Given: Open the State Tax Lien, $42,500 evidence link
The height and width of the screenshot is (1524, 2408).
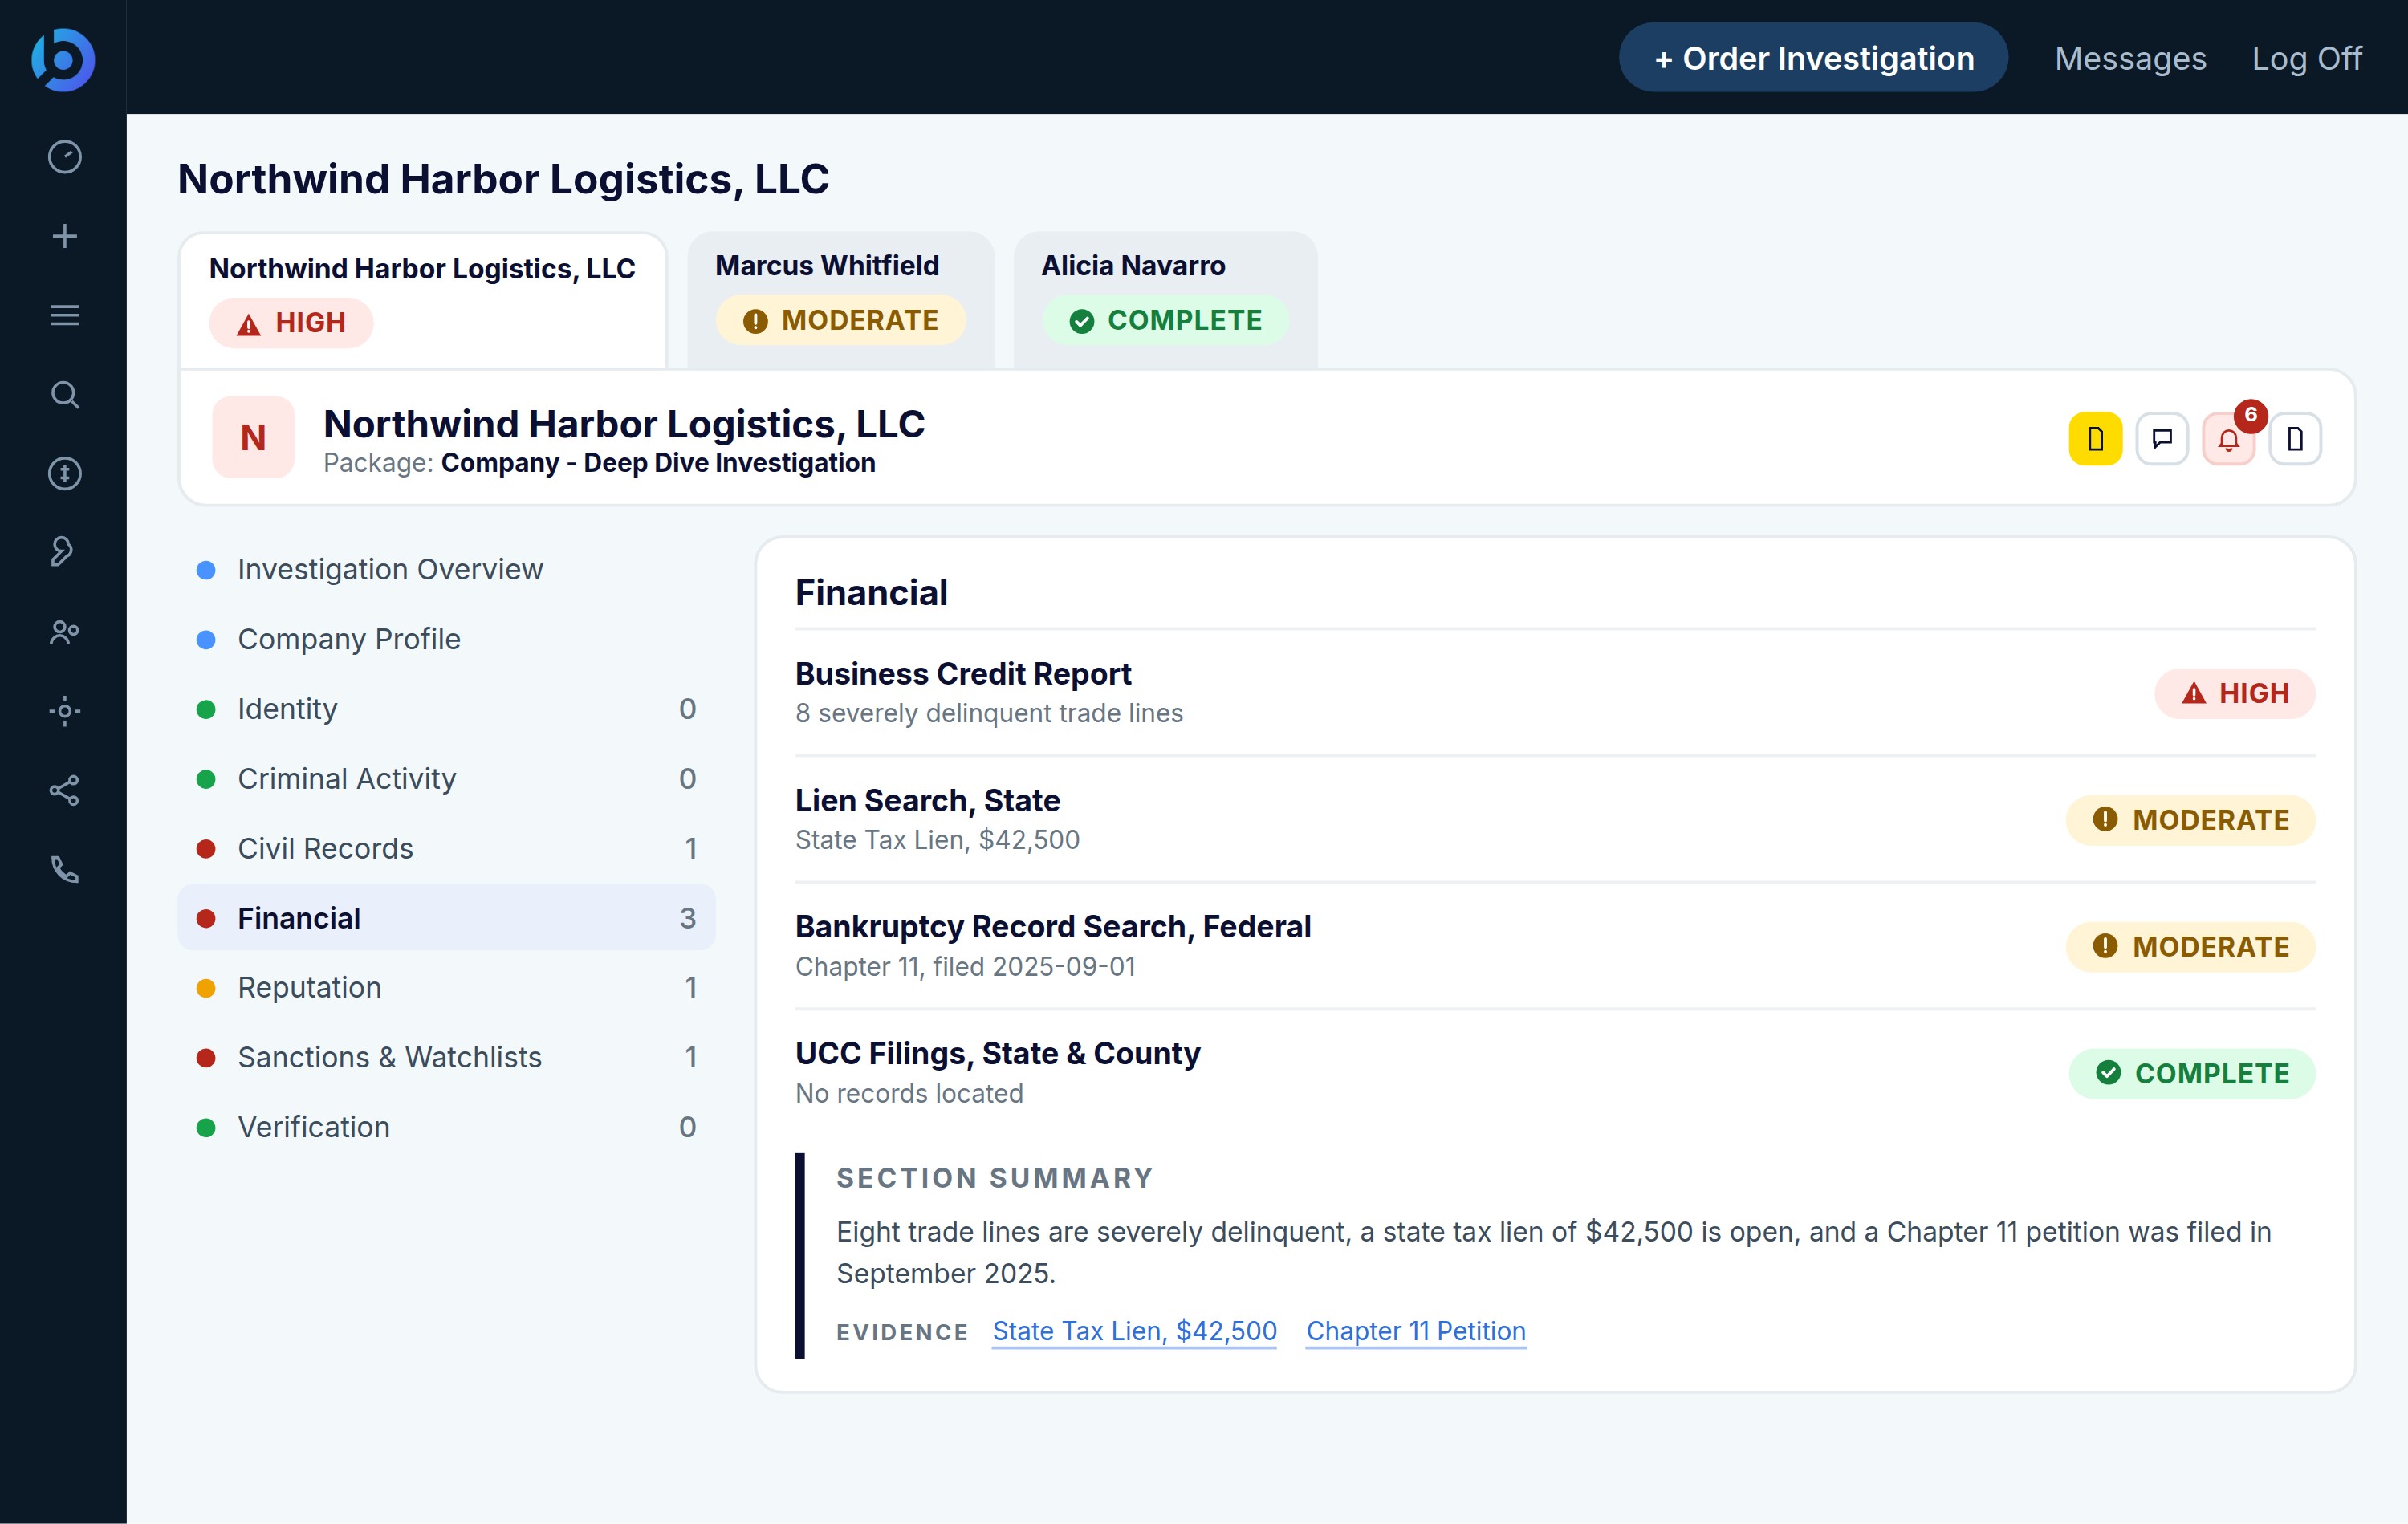Looking at the screenshot, I should tap(1134, 1331).
